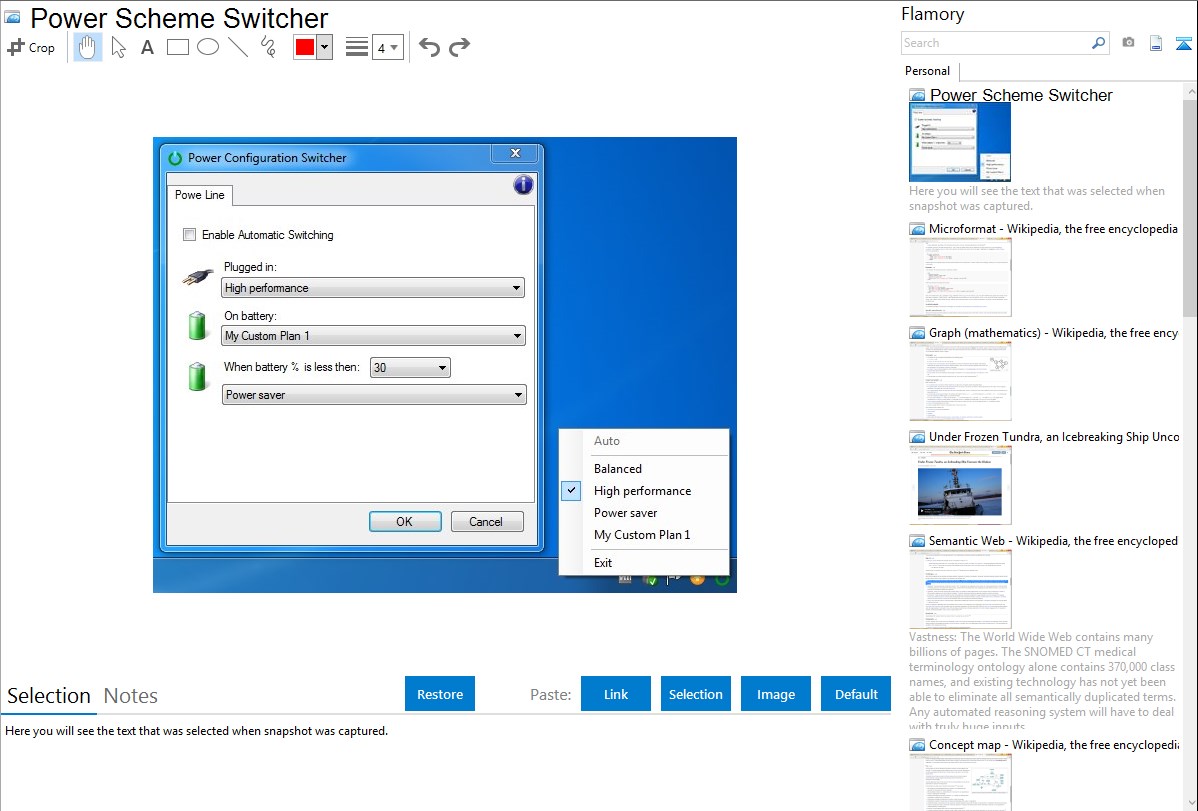Switch to the Notes tab
The height and width of the screenshot is (811, 1198).
(x=131, y=696)
